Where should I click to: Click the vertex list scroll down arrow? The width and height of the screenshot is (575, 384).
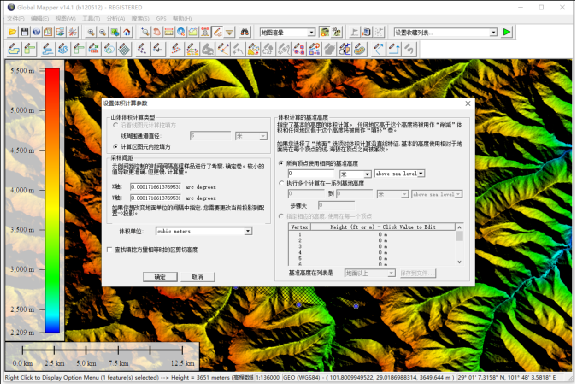coord(459,262)
